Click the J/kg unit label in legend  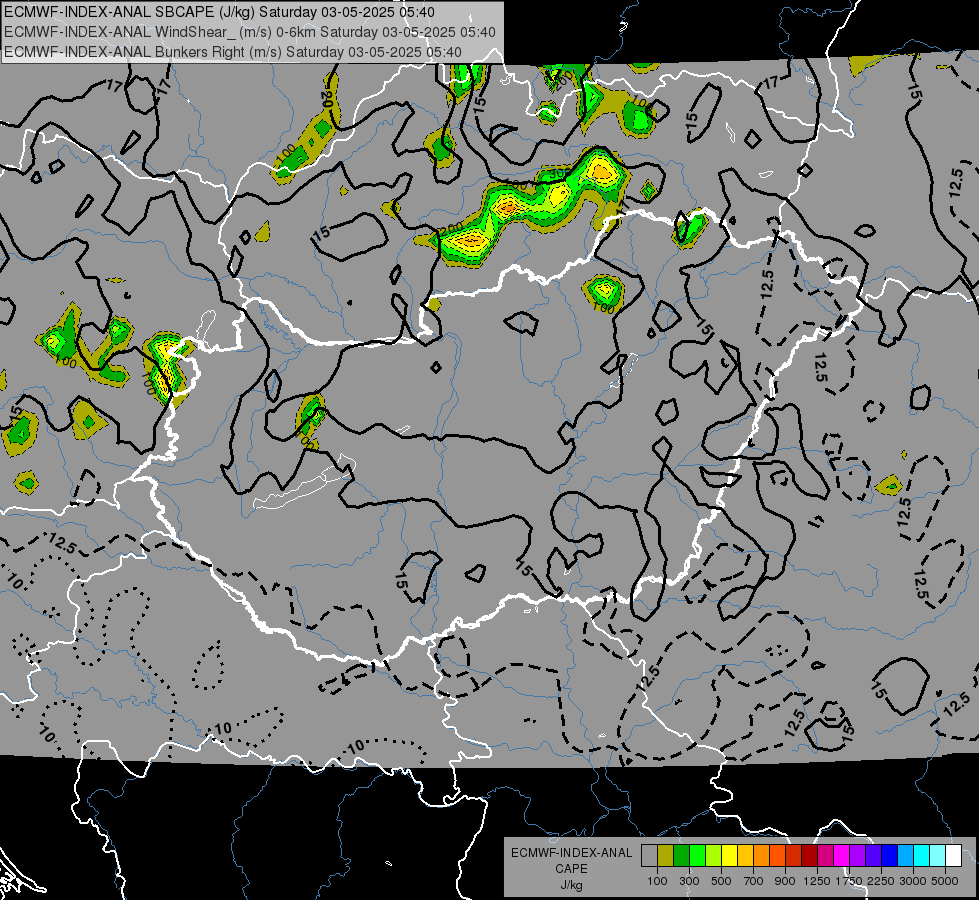pos(571,885)
